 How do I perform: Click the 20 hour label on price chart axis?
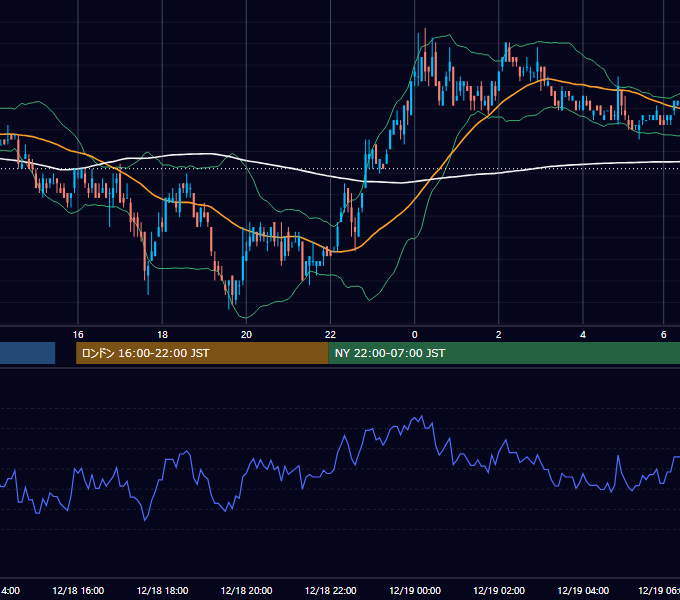click(x=246, y=335)
